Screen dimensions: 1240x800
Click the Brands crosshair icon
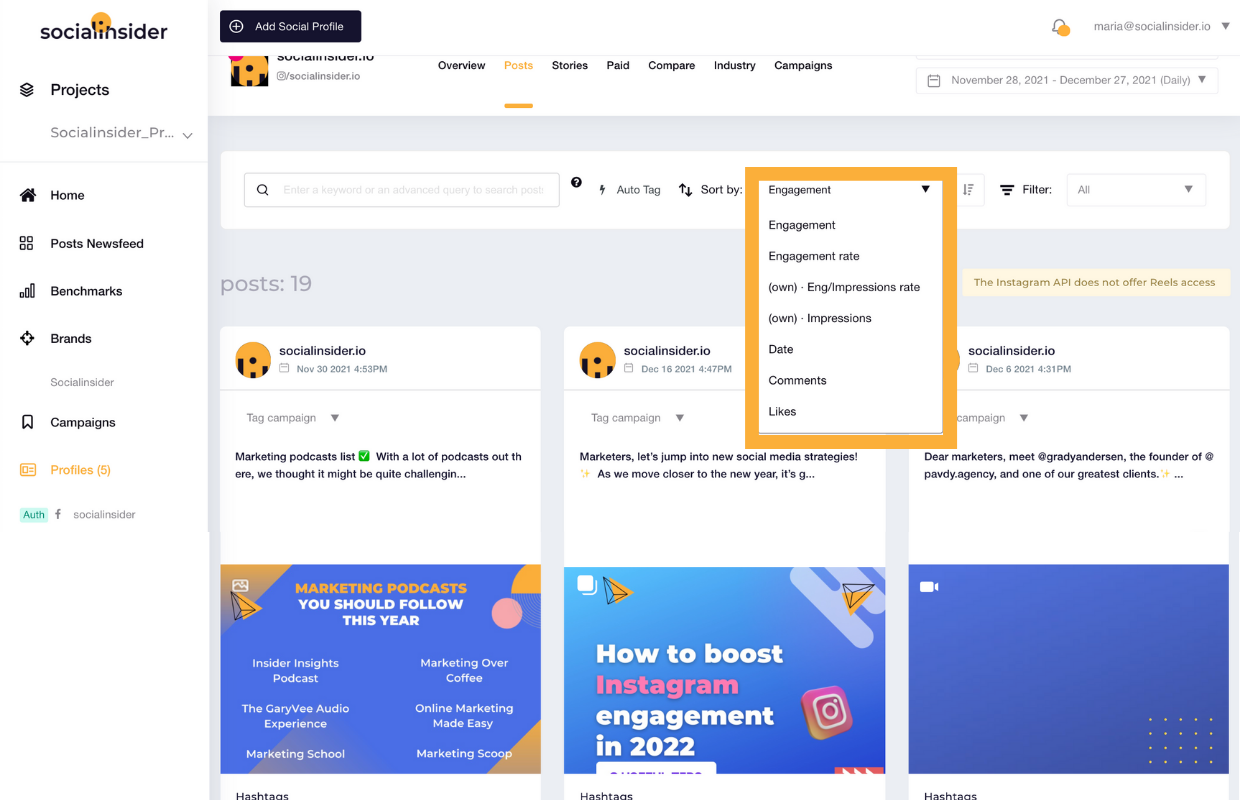tap(27, 339)
